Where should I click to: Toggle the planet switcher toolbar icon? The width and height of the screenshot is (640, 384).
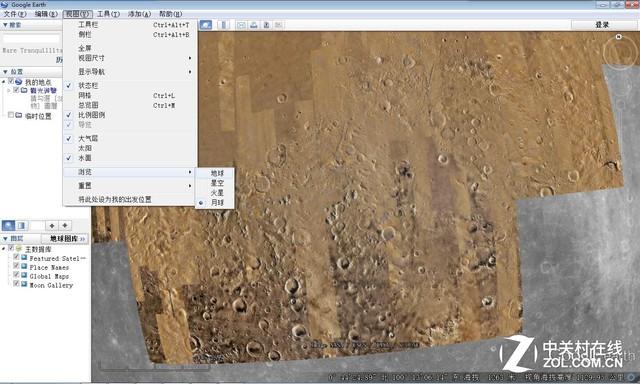click(x=206, y=25)
